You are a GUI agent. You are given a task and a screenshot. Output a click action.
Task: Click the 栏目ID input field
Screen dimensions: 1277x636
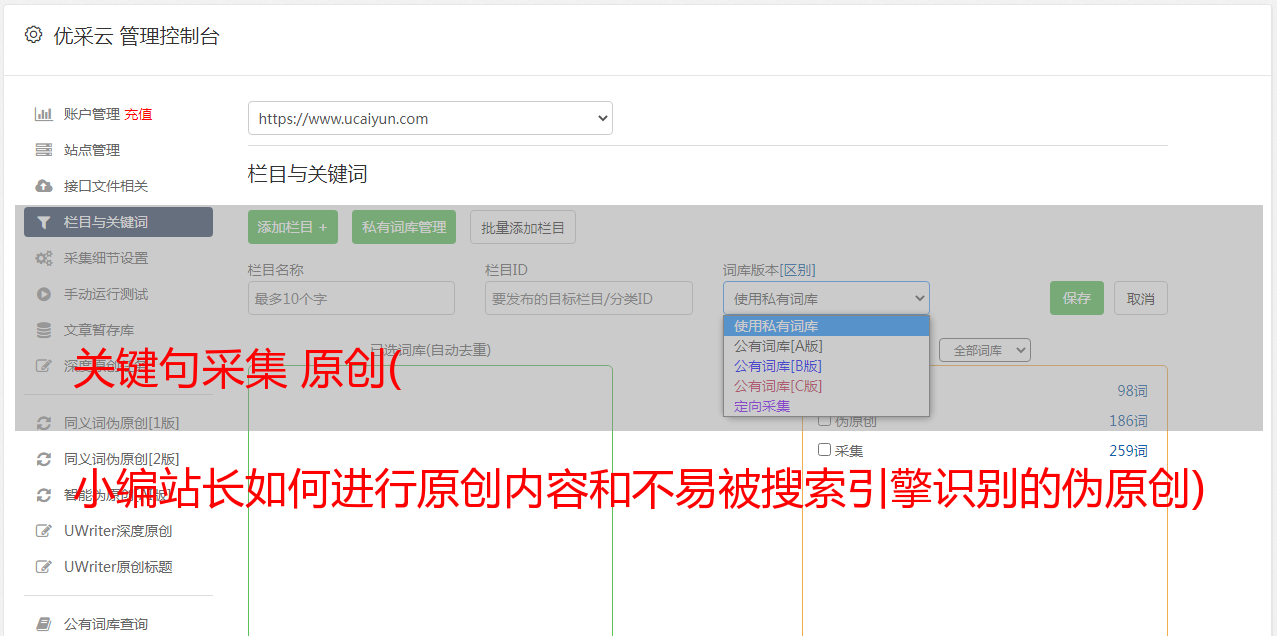tap(589, 298)
